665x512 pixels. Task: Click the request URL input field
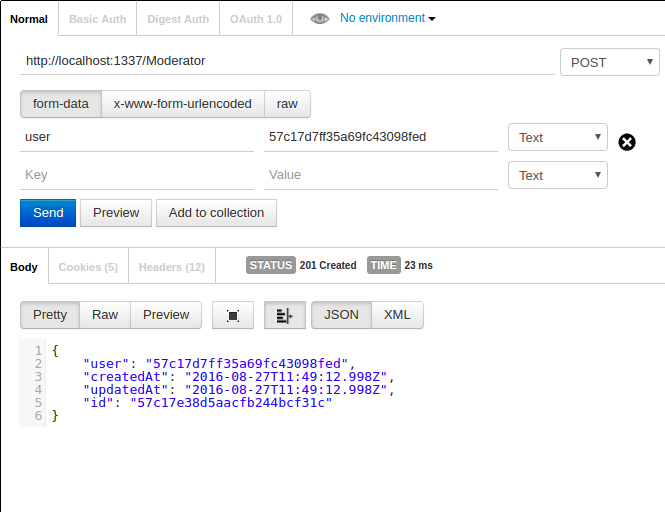coord(287,61)
